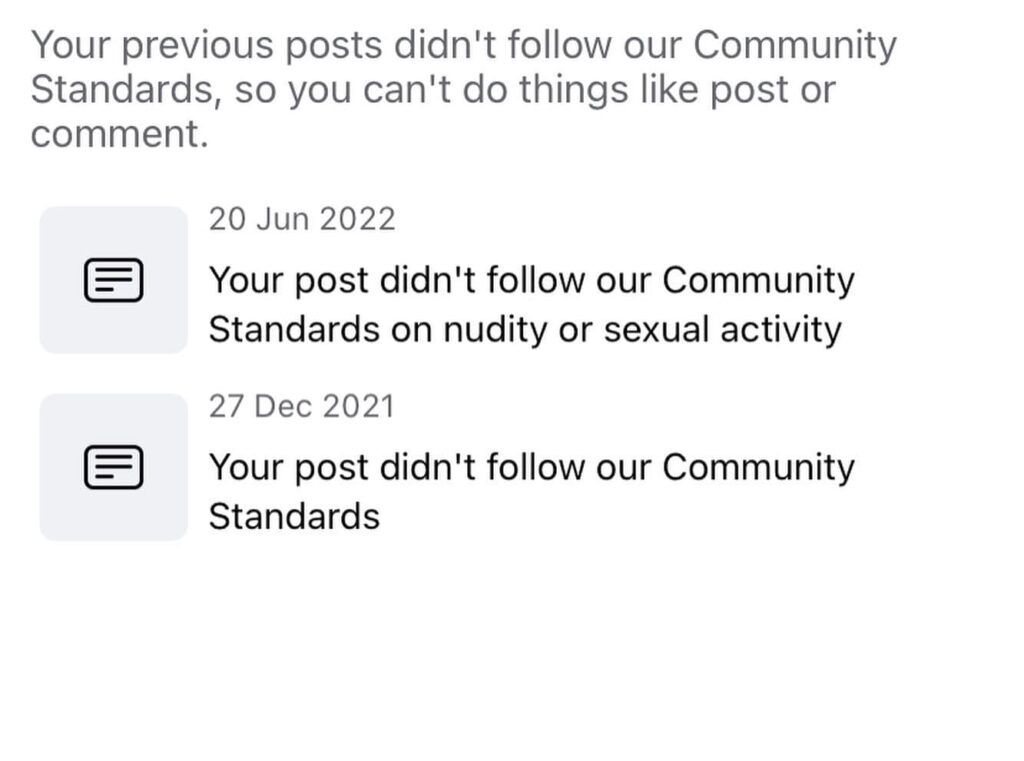Screen dimensions: 1024x761
Task: Select the grey tile for the December 2021 violation
Action: [x=114, y=467]
